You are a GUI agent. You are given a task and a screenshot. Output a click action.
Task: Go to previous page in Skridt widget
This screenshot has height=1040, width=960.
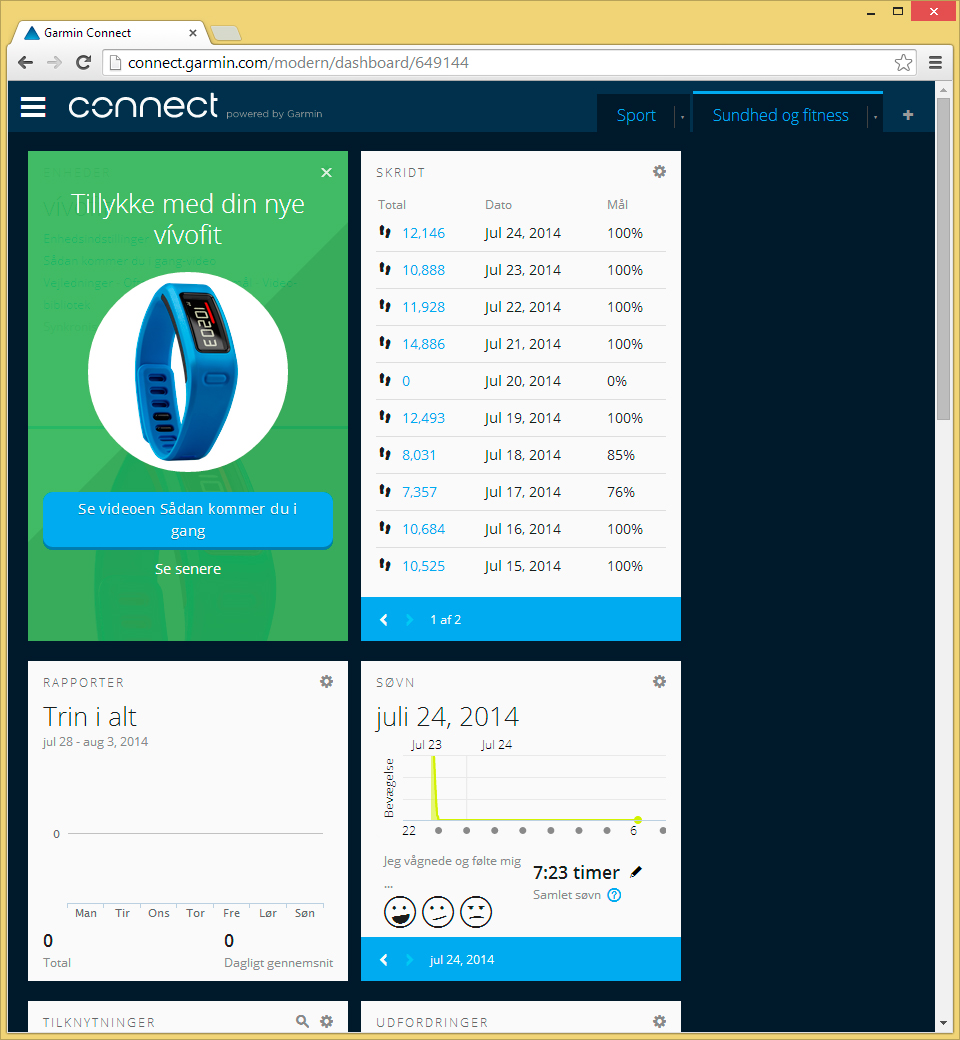tap(383, 619)
